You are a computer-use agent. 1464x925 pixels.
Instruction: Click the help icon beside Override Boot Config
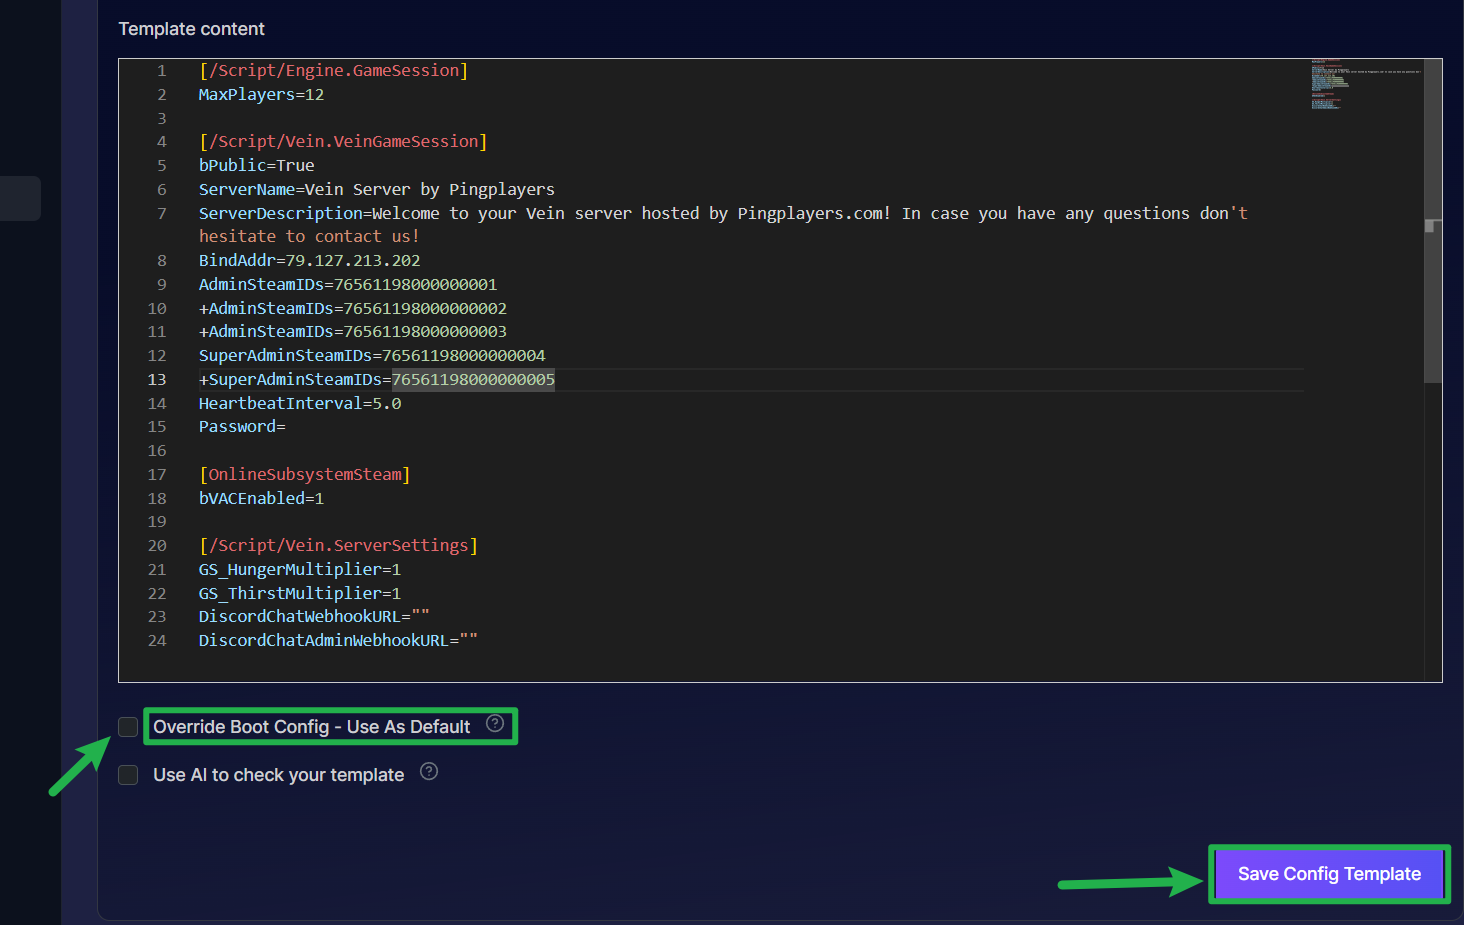[x=495, y=724]
